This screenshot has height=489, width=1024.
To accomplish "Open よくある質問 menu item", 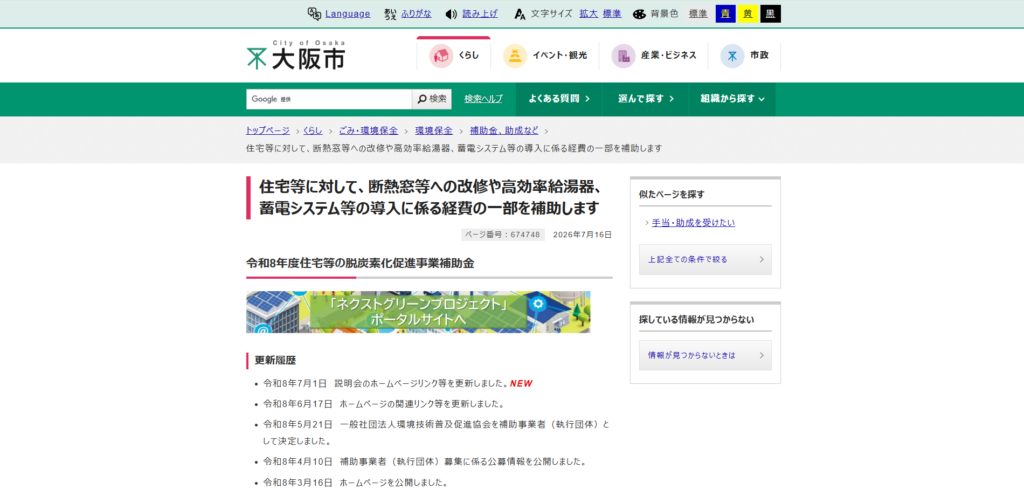I will 559,99.
